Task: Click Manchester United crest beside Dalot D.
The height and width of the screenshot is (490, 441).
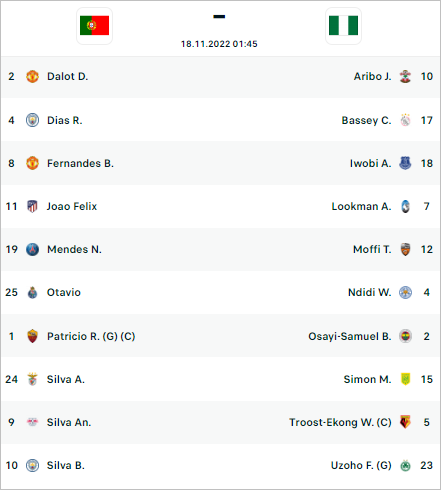Action: tap(32, 76)
